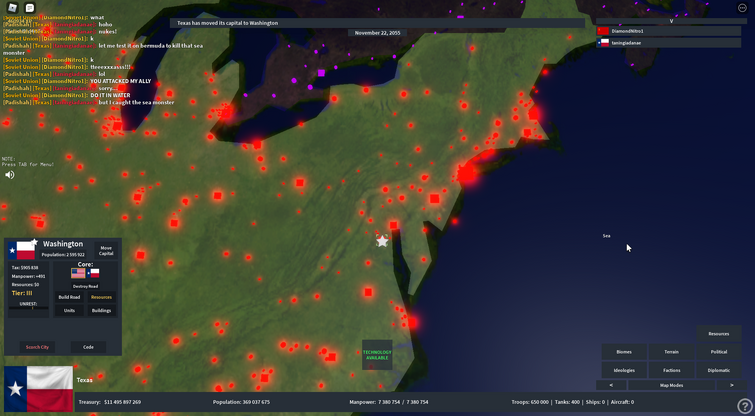Switch to Diplomatic map mode
Viewport: 755px width, 416px height.
point(719,370)
